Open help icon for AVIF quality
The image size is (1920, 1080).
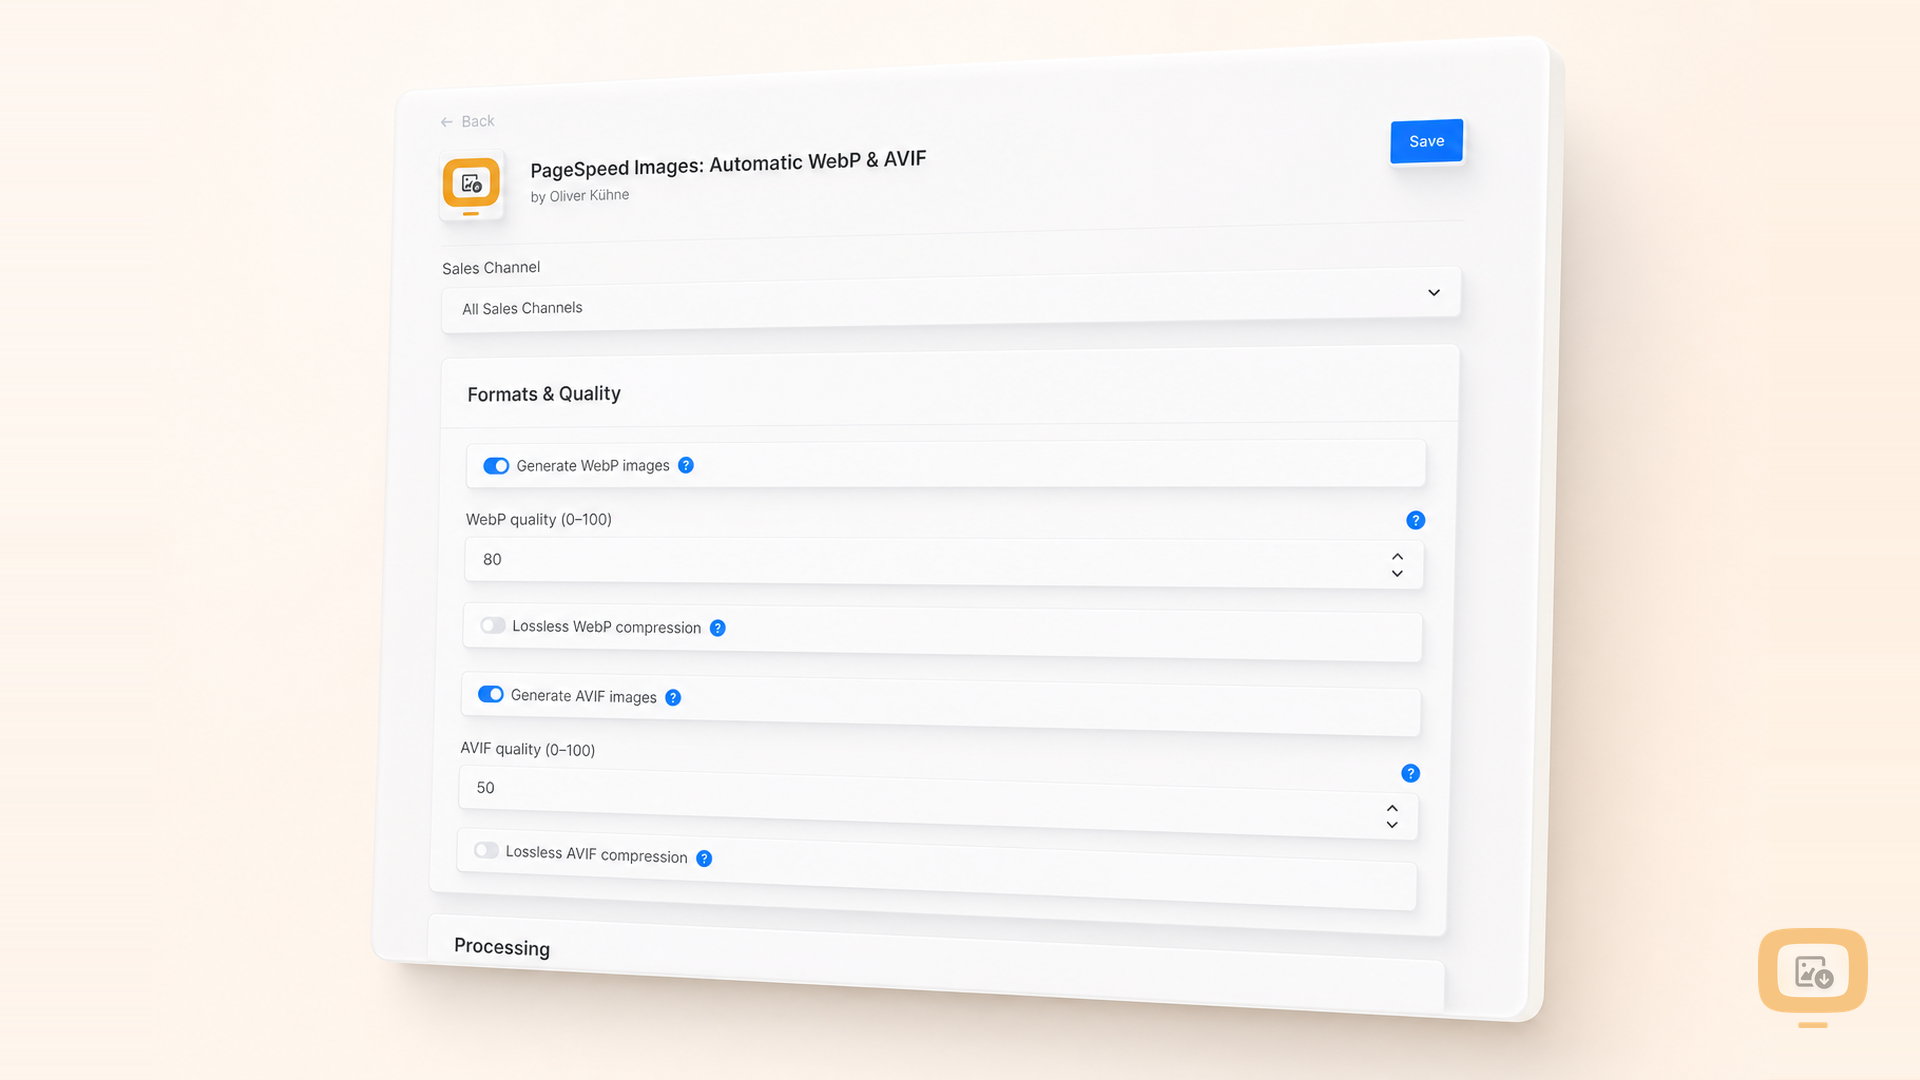pyautogui.click(x=1410, y=773)
